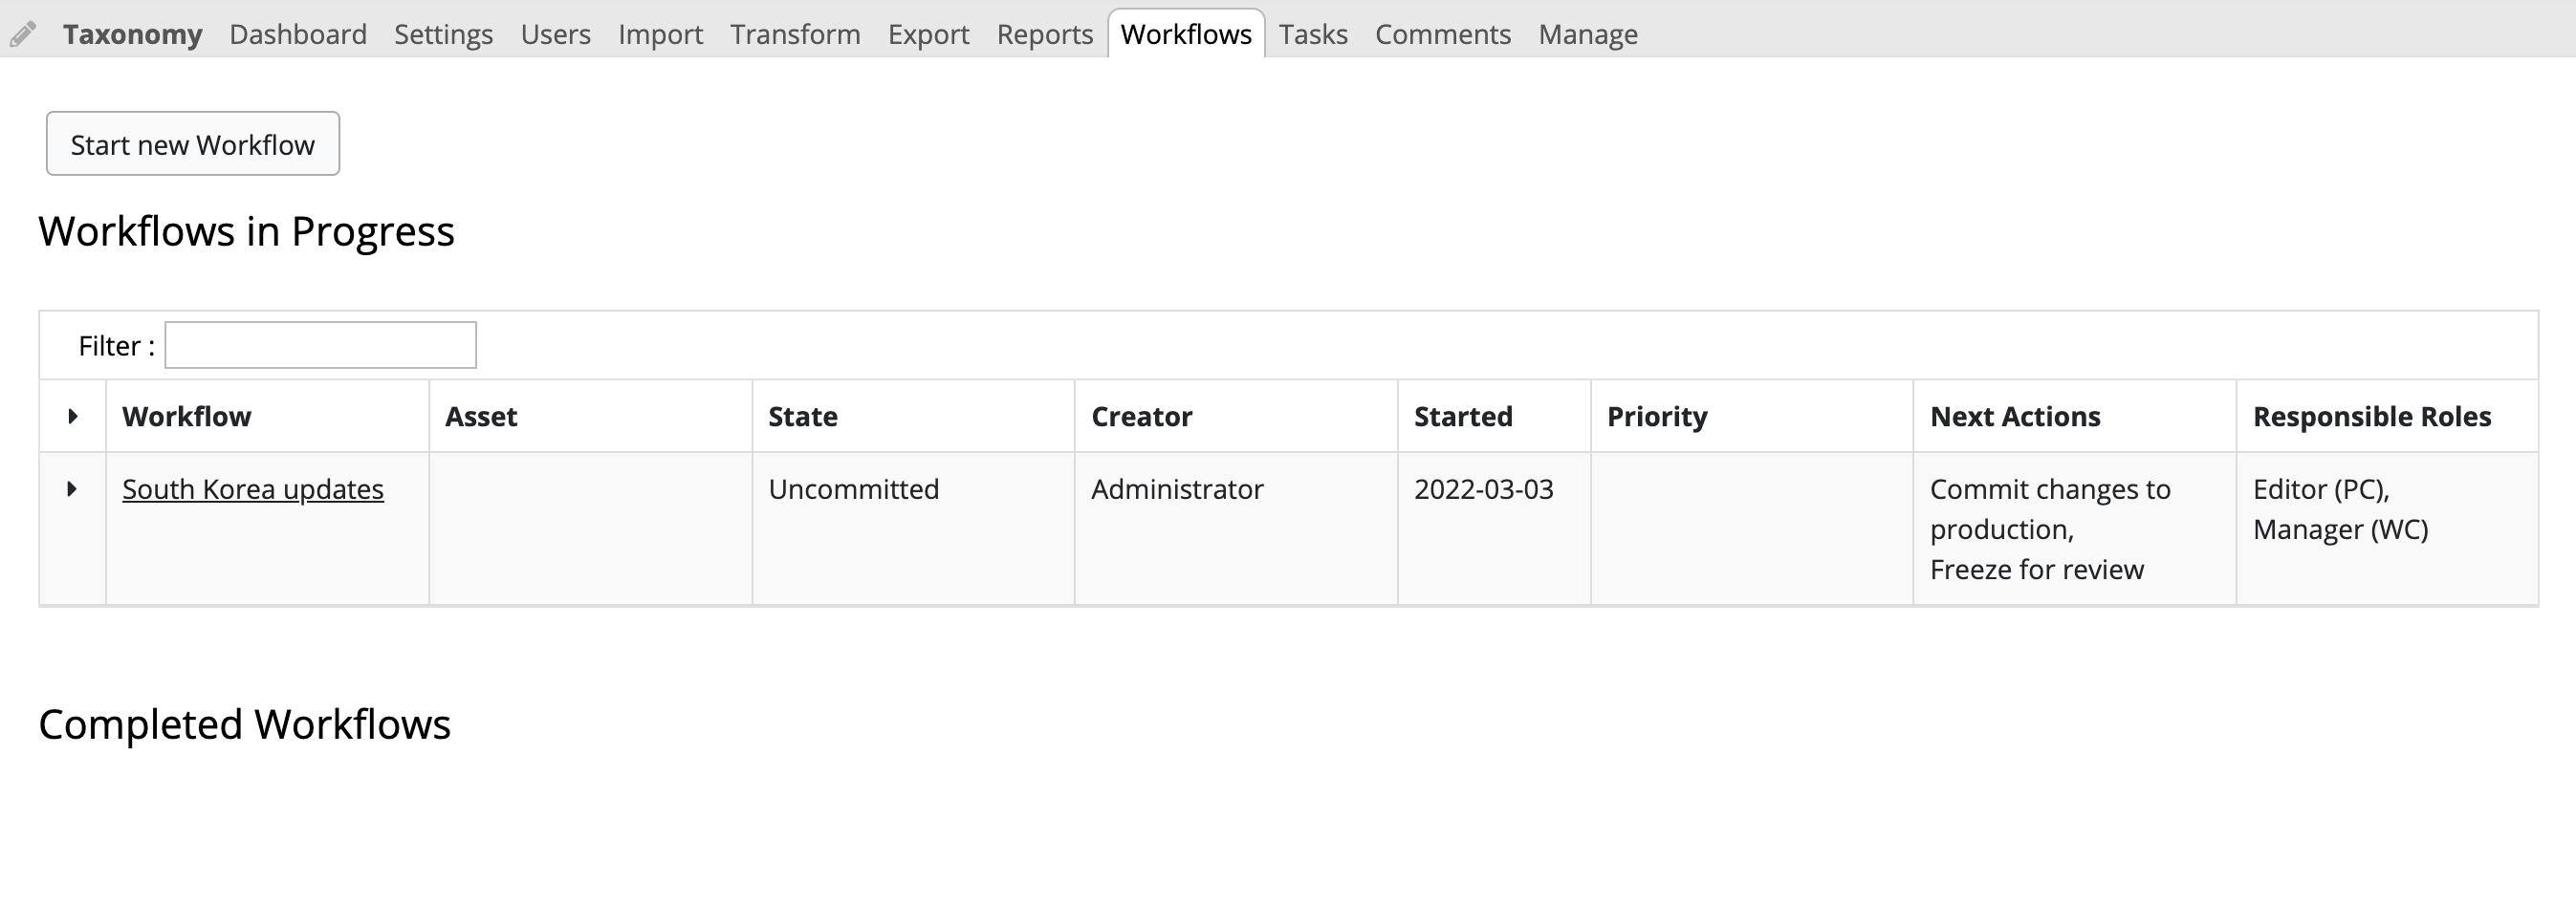This screenshot has height=906, width=2576.
Task: Click the pencil edit icon
Action: pyautogui.click(x=22, y=33)
